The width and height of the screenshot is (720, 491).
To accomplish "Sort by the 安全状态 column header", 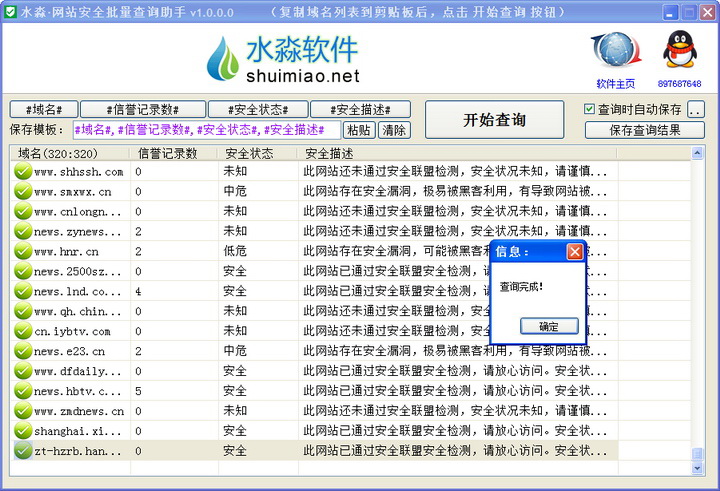I will (258, 153).
